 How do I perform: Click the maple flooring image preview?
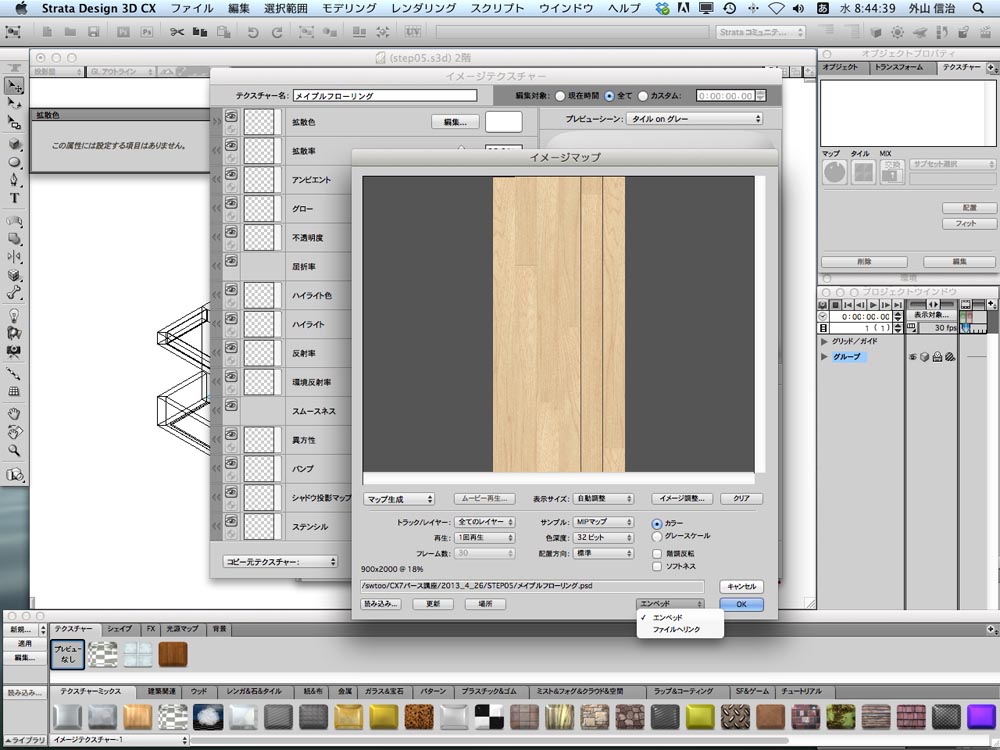coord(559,325)
